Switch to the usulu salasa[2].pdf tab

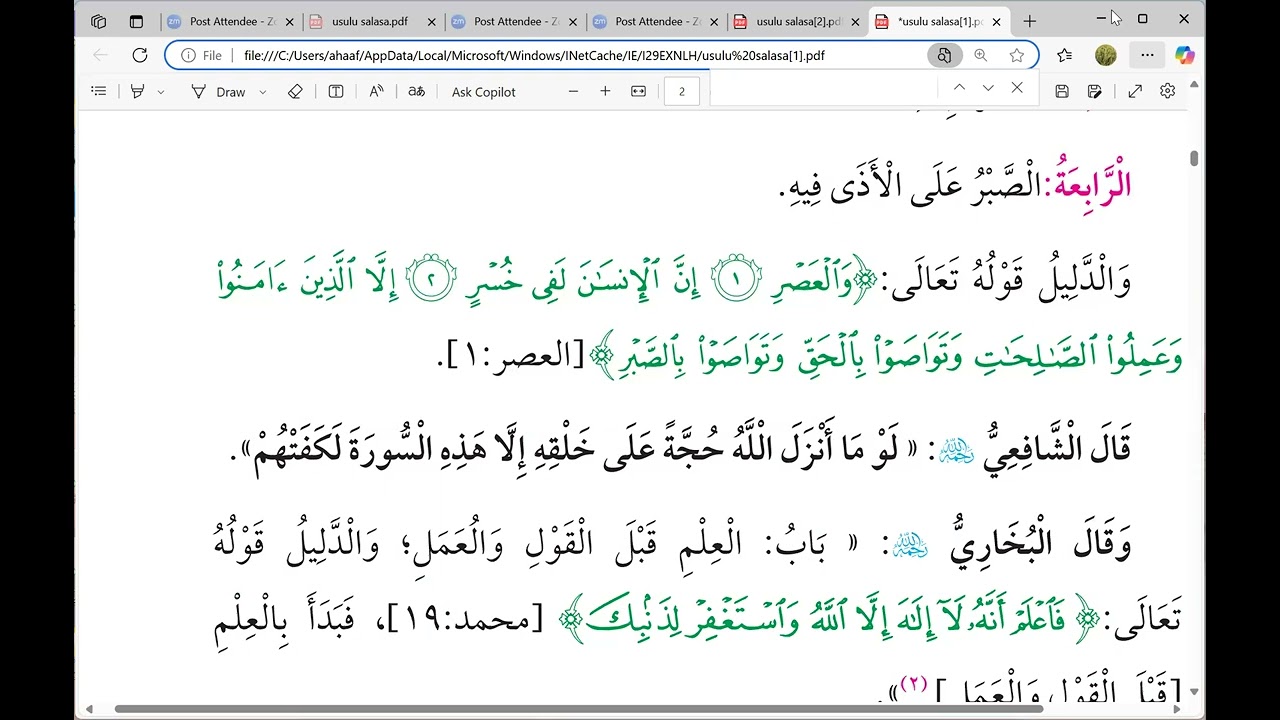pyautogui.click(x=796, y=21)
